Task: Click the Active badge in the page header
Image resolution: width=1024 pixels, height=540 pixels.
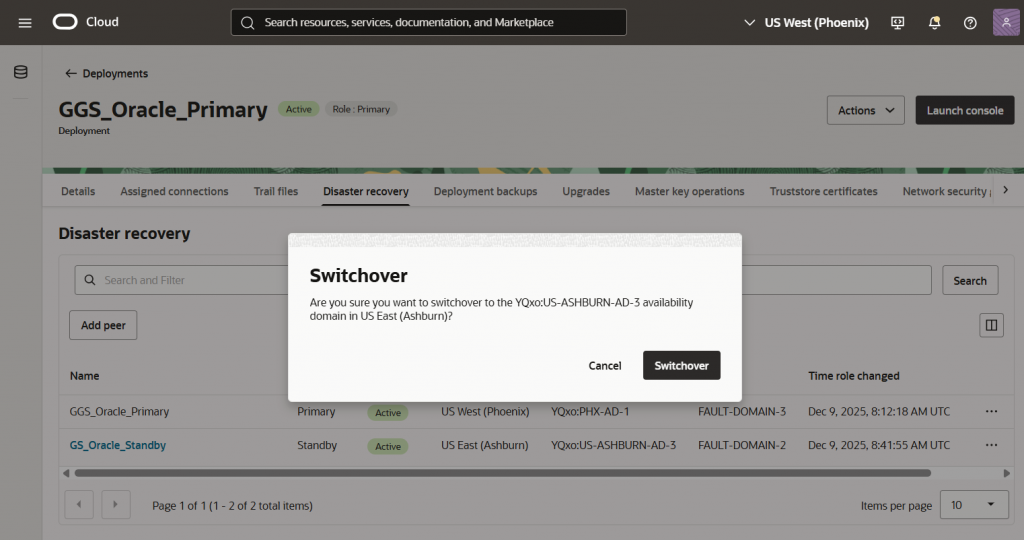Action: tap(298, 109)
